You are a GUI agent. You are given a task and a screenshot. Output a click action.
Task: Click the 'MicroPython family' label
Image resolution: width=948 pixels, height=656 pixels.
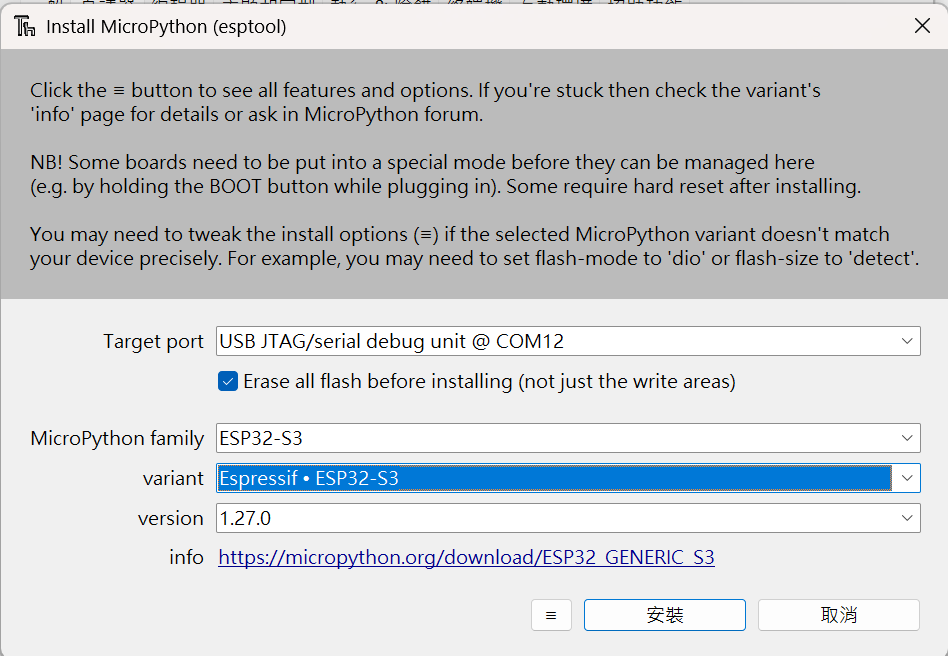117,439
